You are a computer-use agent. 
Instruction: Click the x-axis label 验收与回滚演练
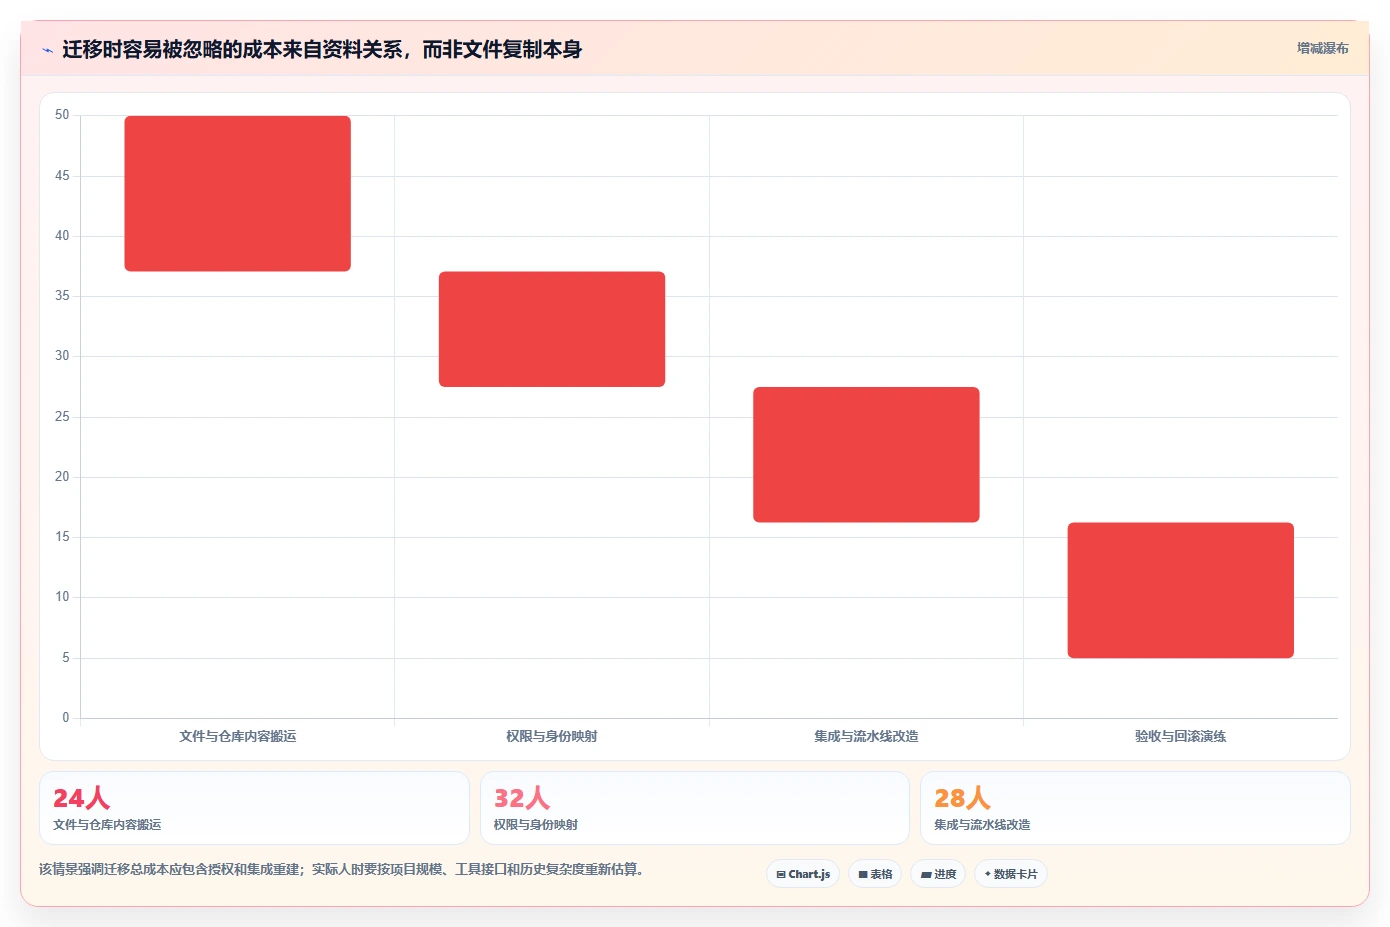tap(1181, 736)
